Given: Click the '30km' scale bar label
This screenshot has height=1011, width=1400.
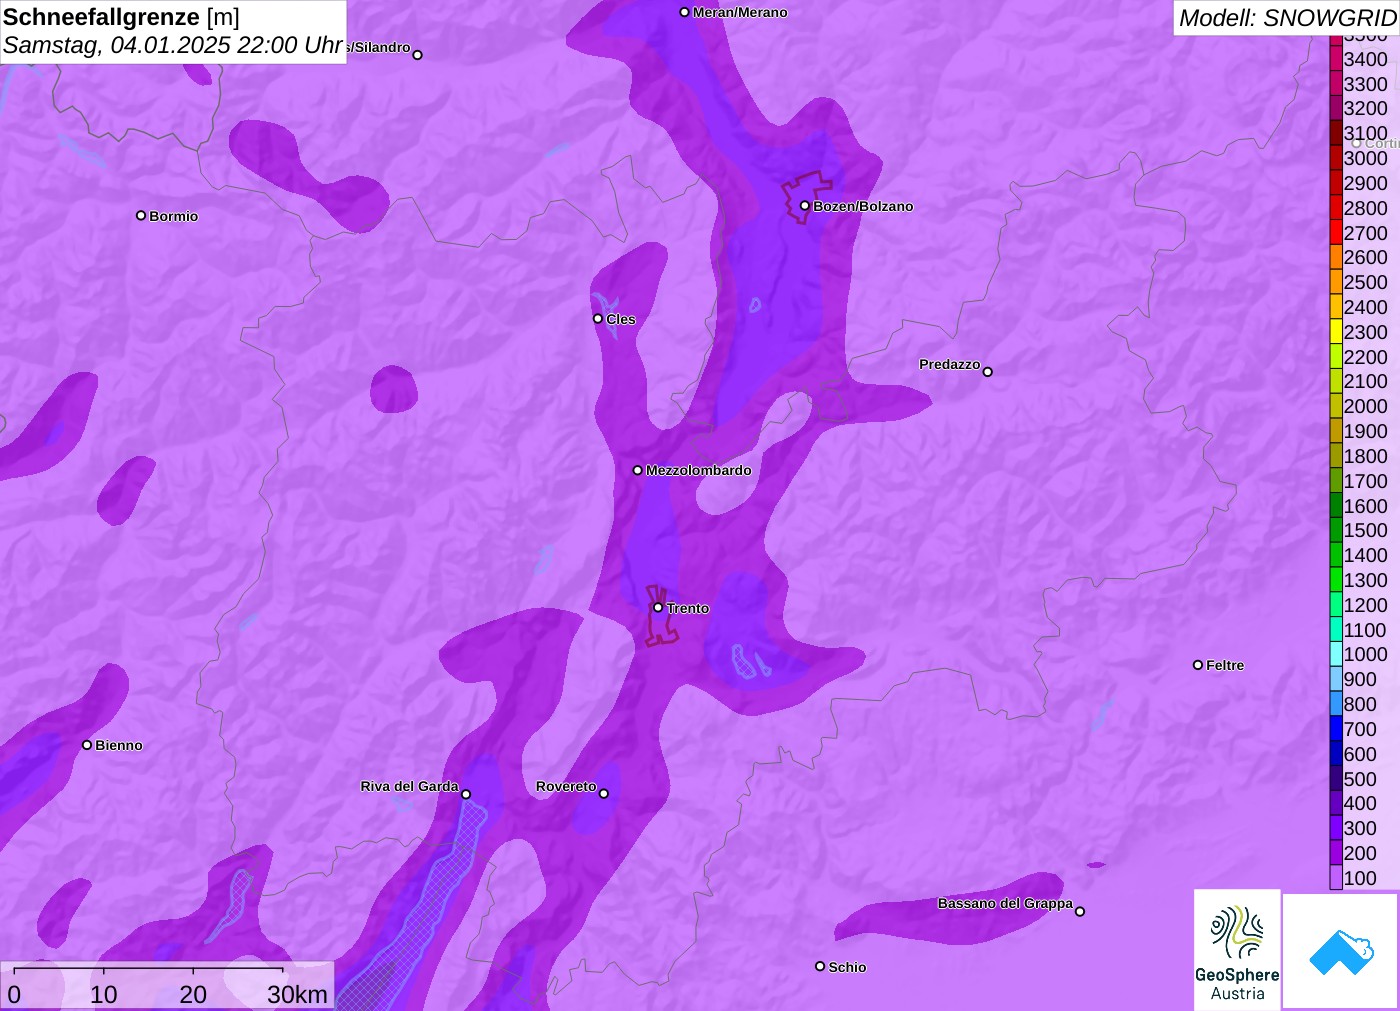Looking at the screenshot, I should click(x=297, y=995).
